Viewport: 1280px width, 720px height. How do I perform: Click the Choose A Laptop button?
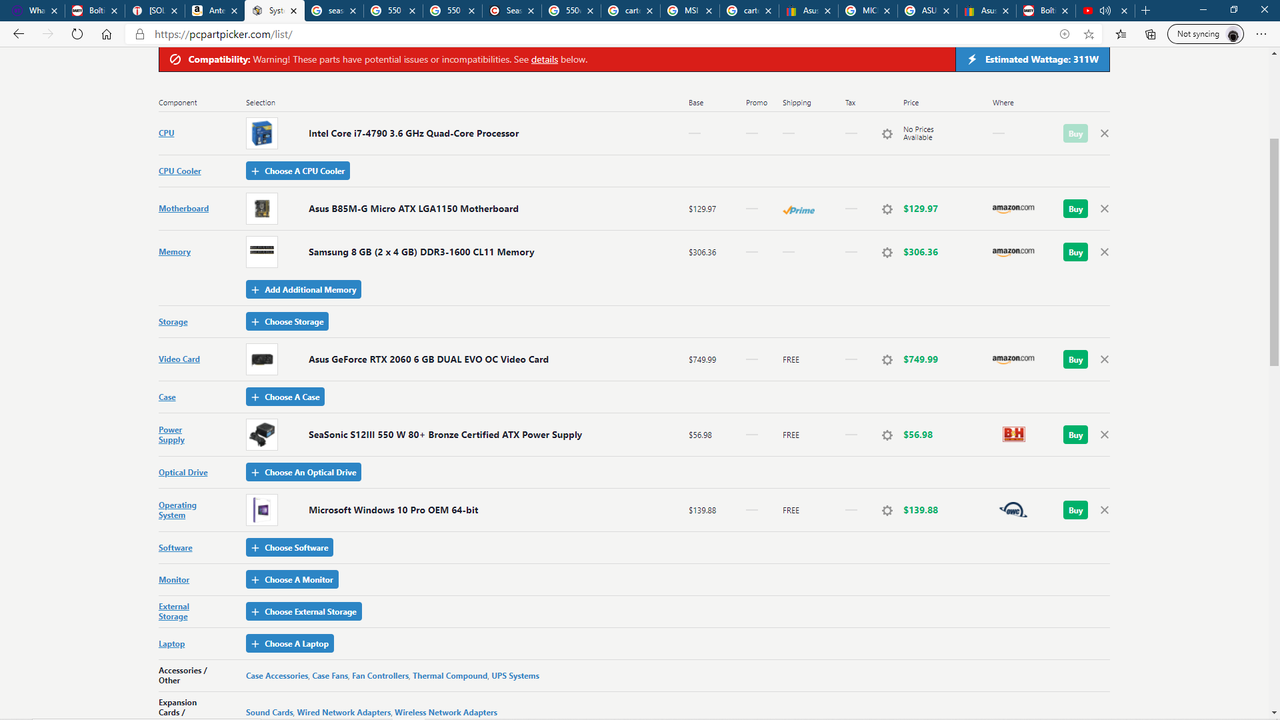290,644
